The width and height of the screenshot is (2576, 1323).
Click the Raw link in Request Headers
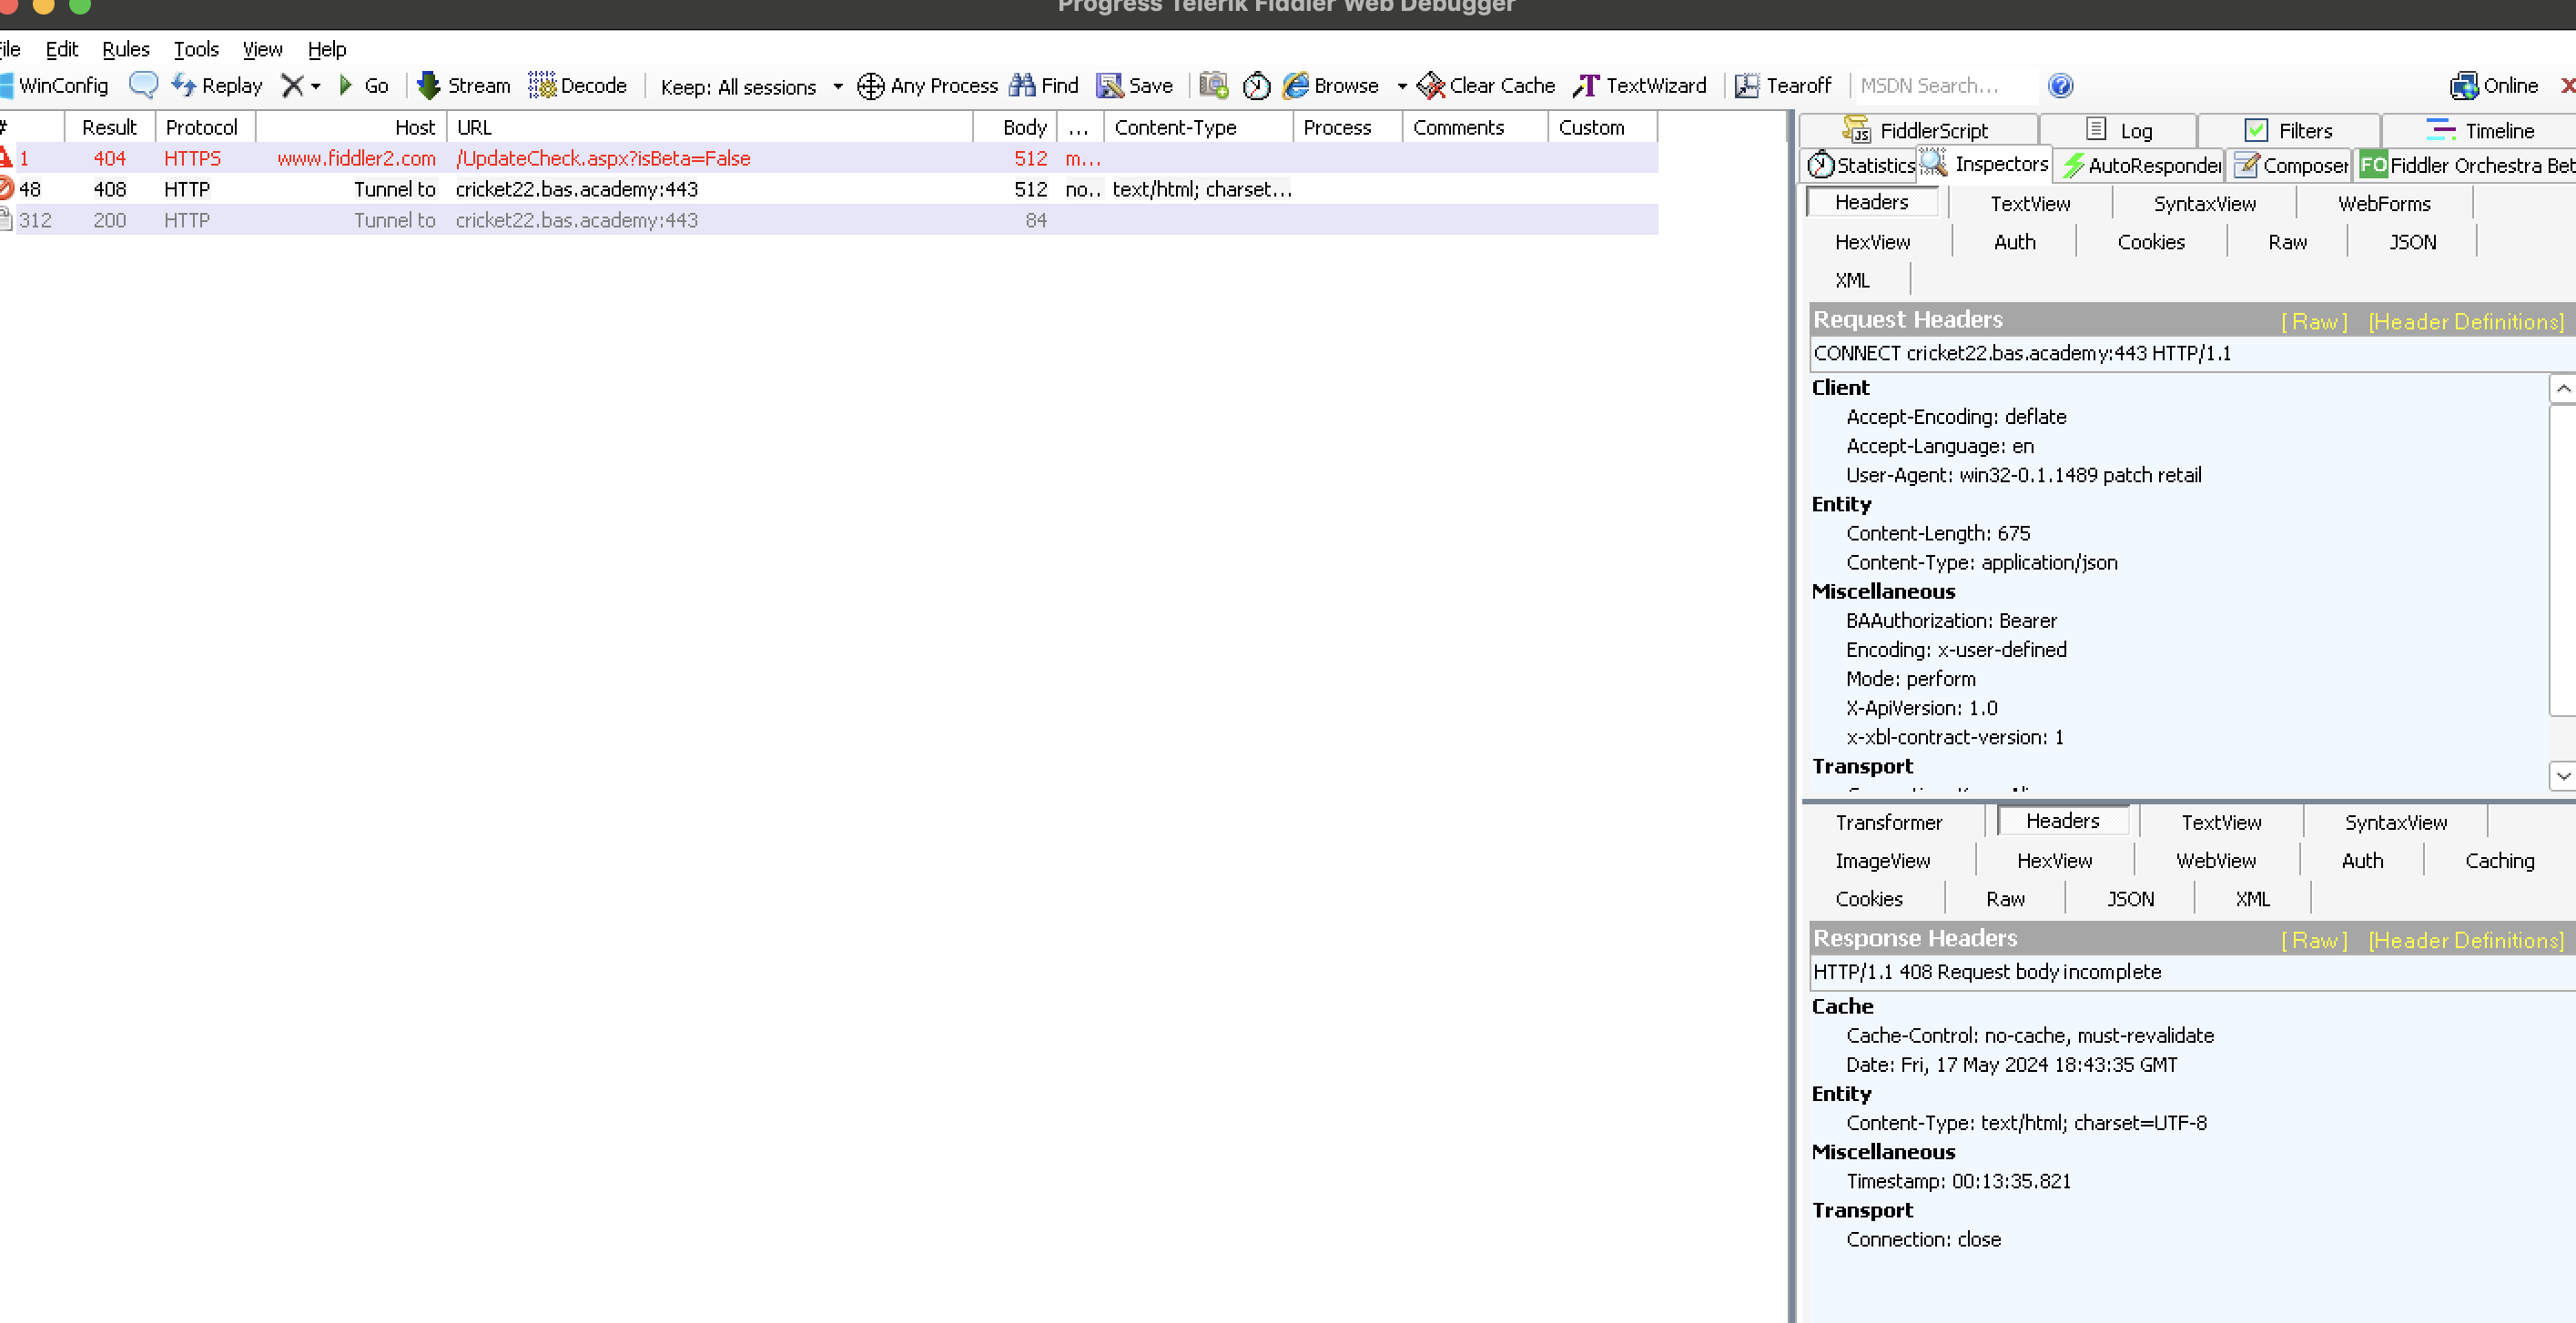[2313, 321]
